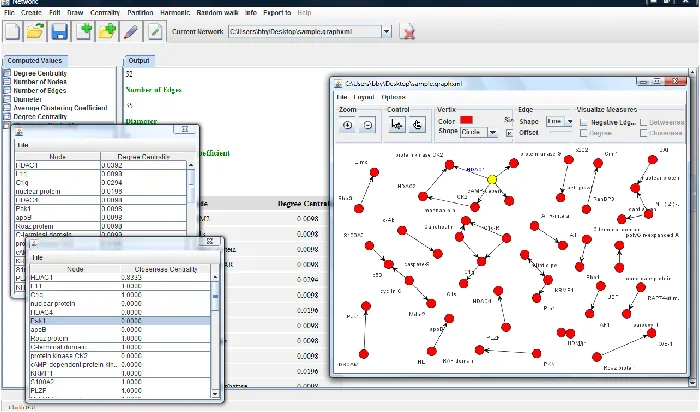This screenshot has height=412, width=700.
Task: Click the edit document icon with green pencil
Action: (x=155, y=32)
